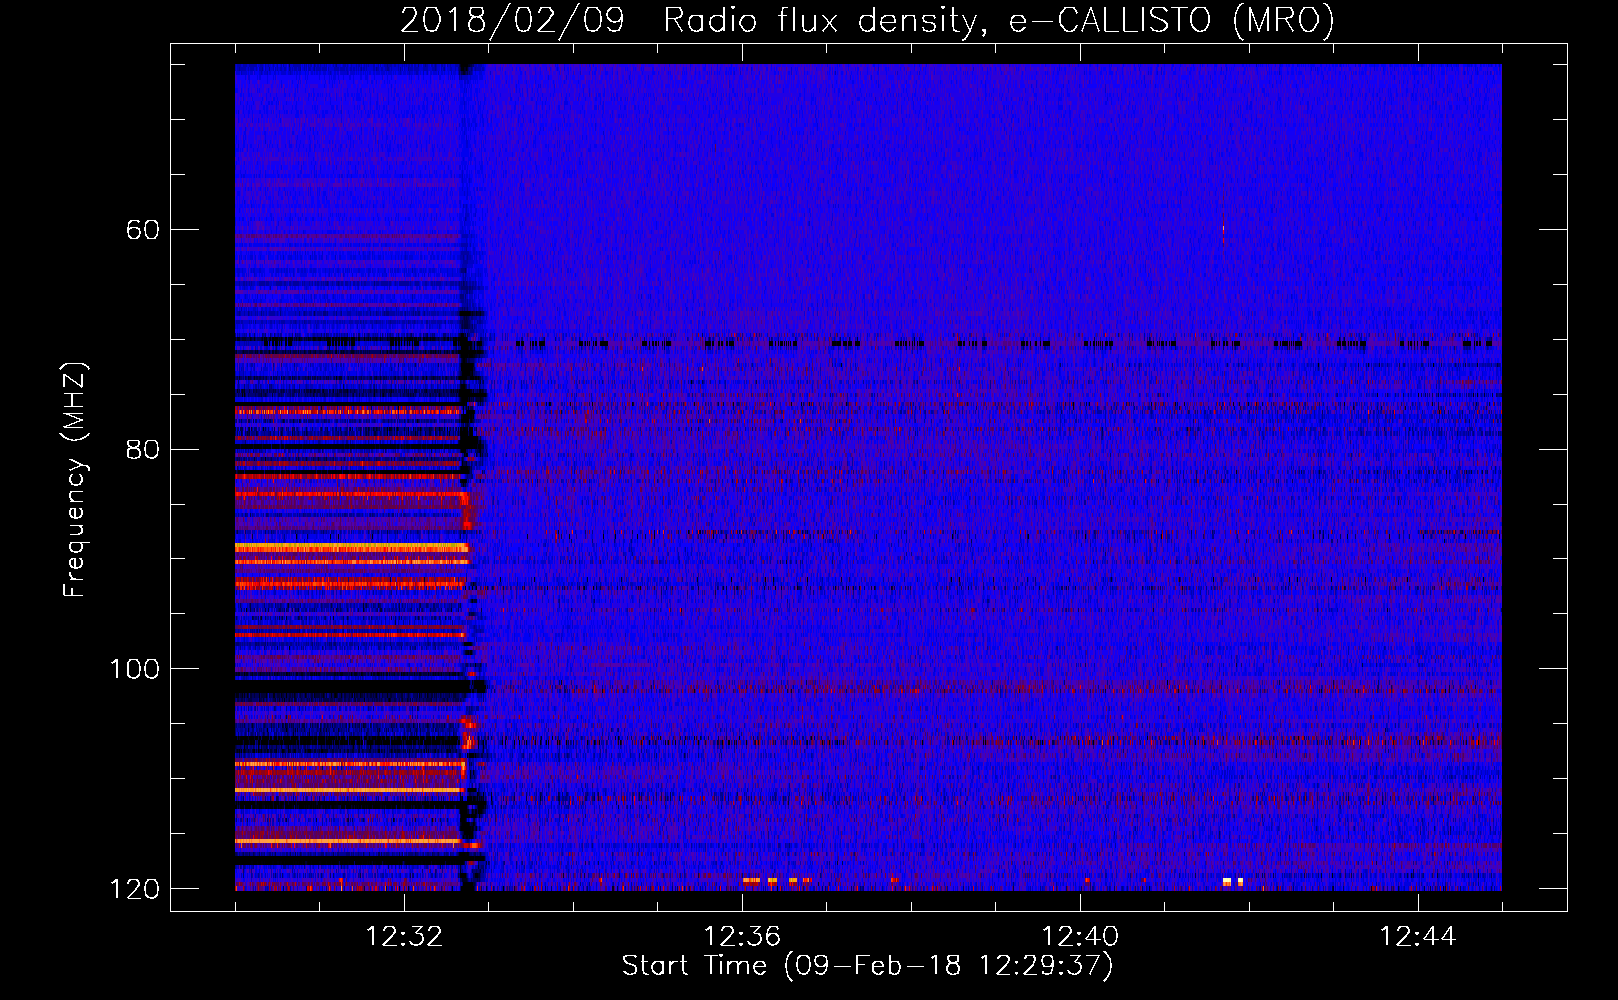Viewport: 1618px width, 1000px height.
Task: Click the 80 frequency tick label
Action: [142, 449]
